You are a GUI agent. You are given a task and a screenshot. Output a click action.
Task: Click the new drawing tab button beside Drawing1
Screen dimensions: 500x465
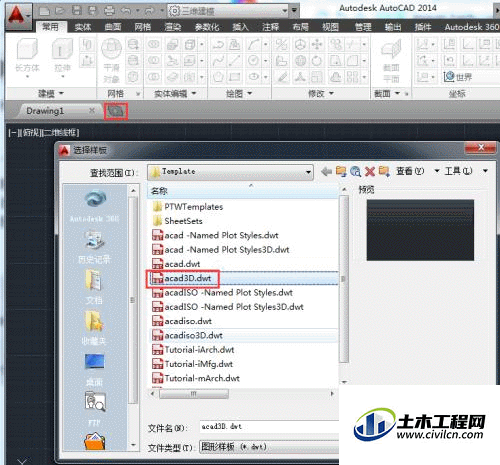click(x=116, y=111)
